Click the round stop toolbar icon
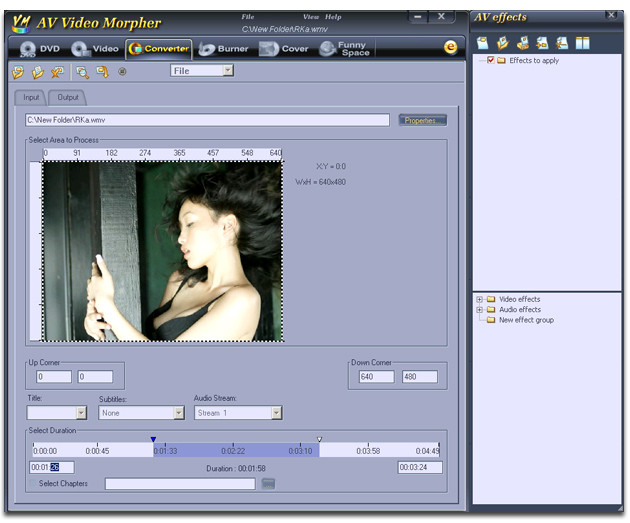The image size is (630, 523). point(122,72)
